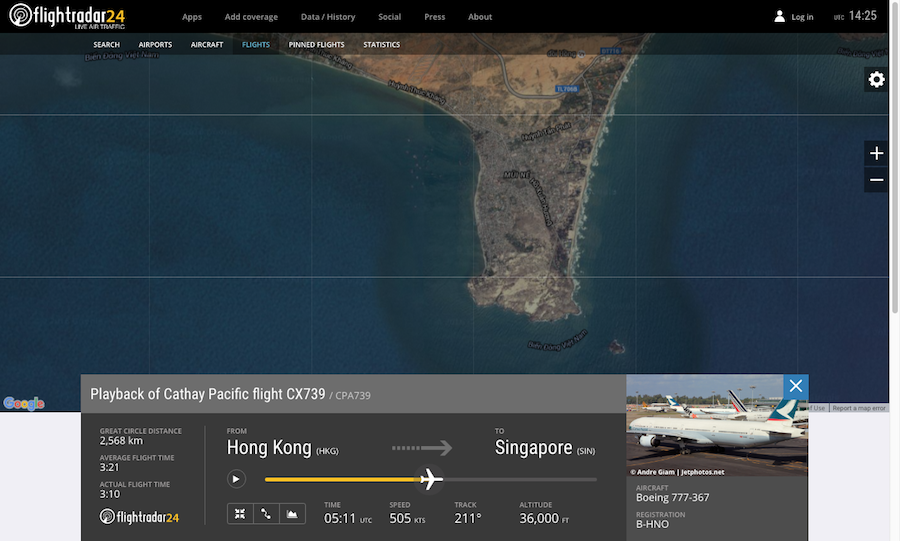Click the time value 05:11 UTC

pos(348,519)
